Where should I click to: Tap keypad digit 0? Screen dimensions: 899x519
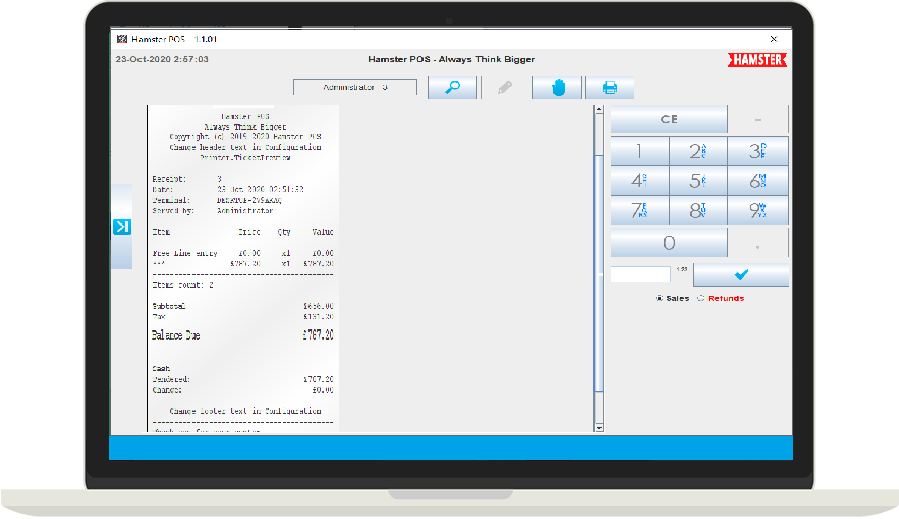[669, 243]
